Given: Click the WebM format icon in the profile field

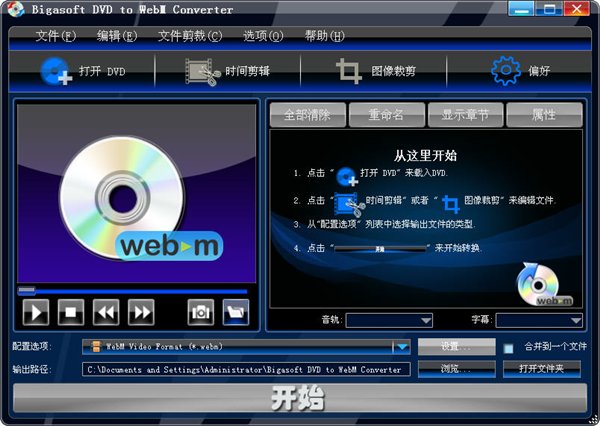Looking at the screenshot, I should 96,347.
